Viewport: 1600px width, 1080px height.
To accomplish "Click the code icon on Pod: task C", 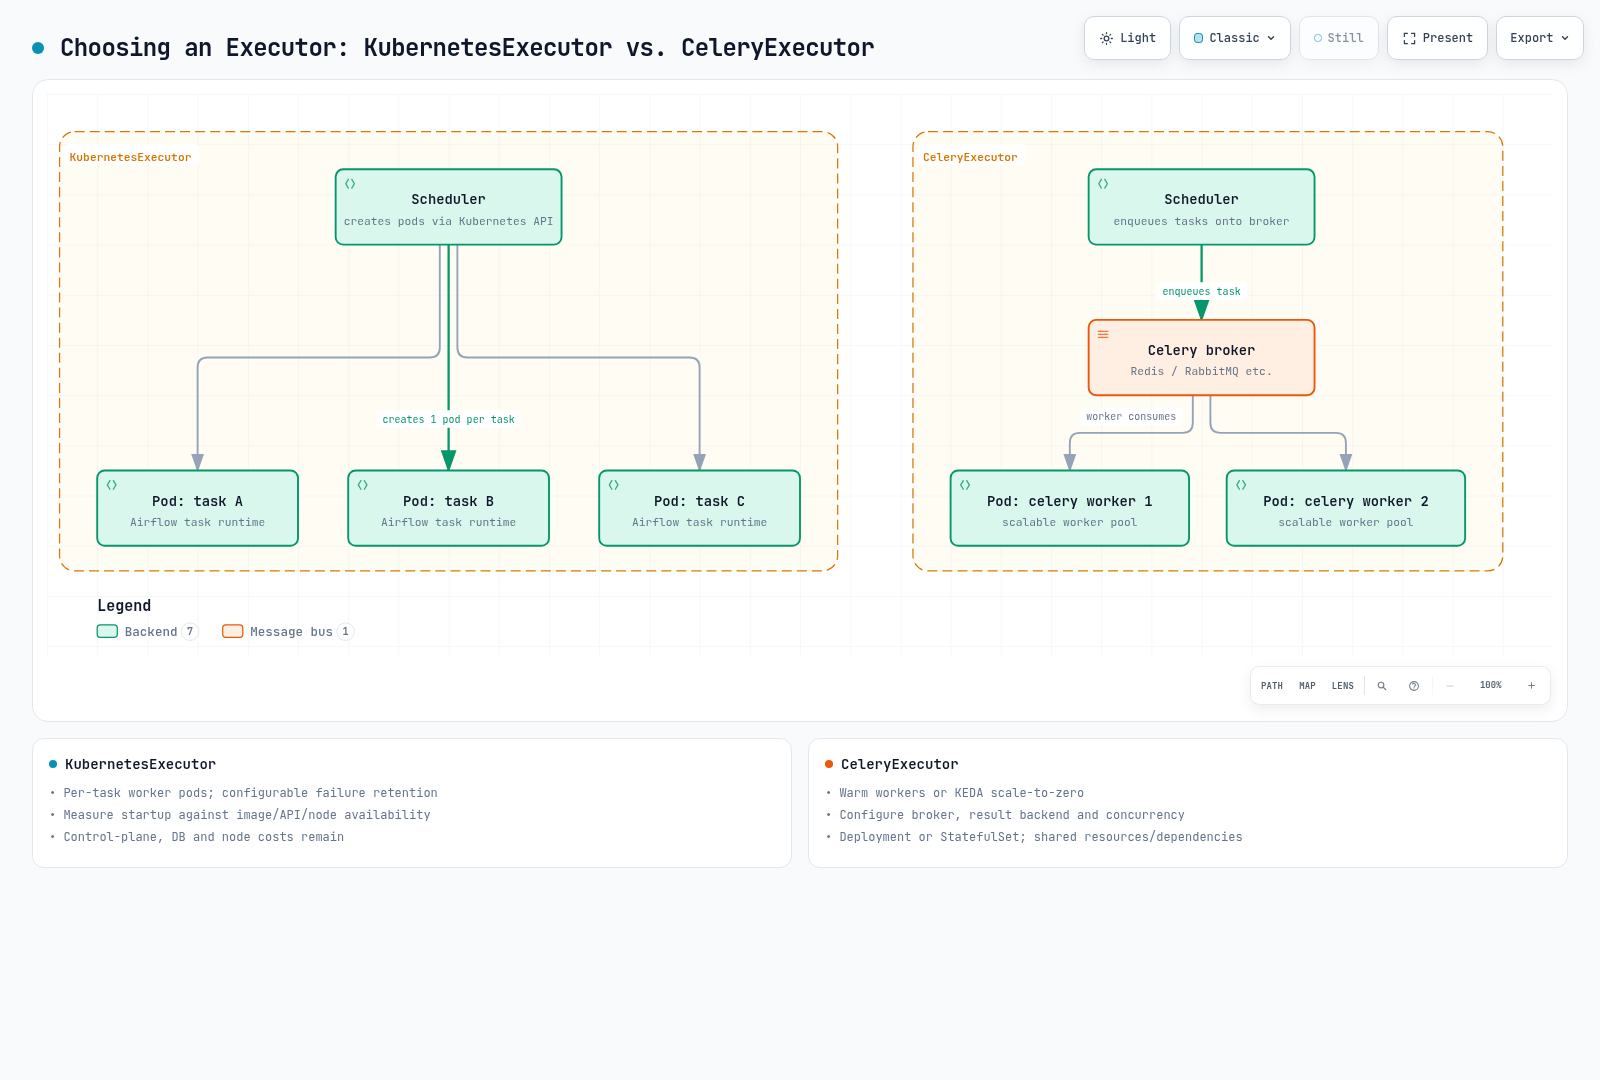I will coord(614,485).
